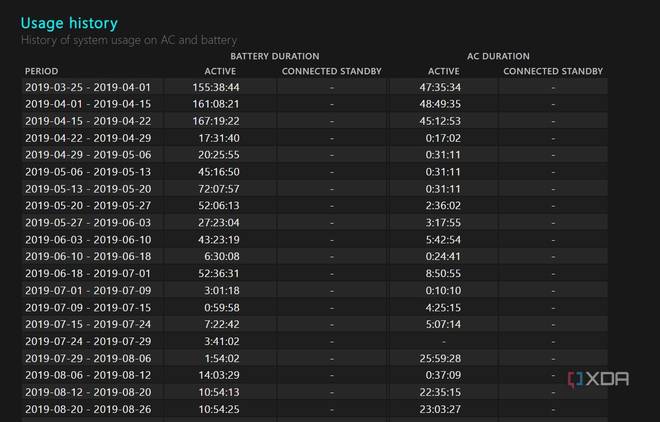Click battery active value '43:23:19'

219,240
